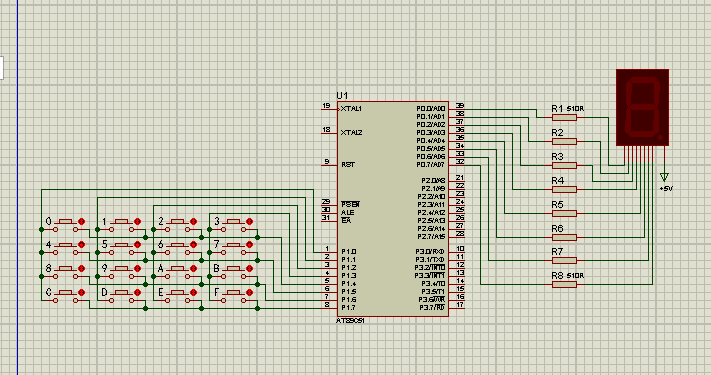The image size is (711, 375).
Task: Click the P1.0 pin label
Action: [x=349, y=252]
